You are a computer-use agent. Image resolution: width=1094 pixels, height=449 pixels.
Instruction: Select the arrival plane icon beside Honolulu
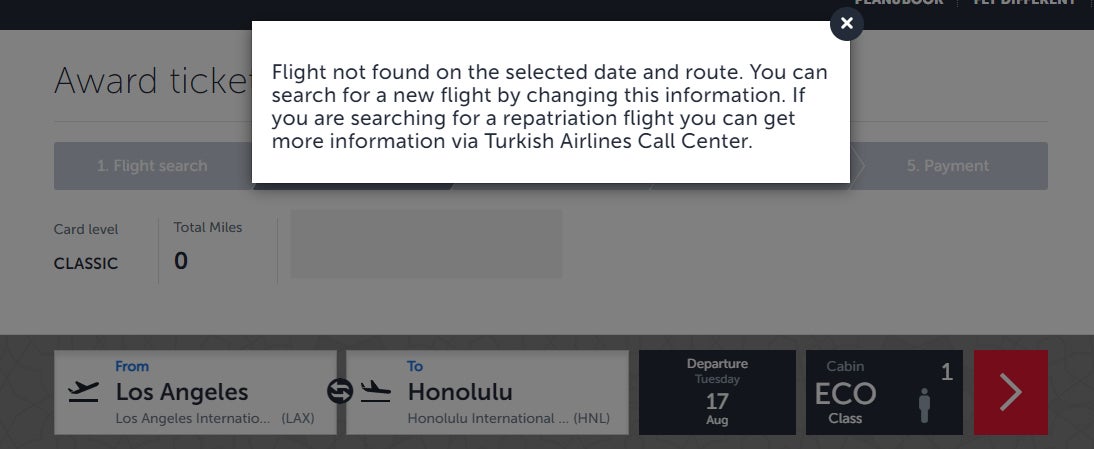375,392
